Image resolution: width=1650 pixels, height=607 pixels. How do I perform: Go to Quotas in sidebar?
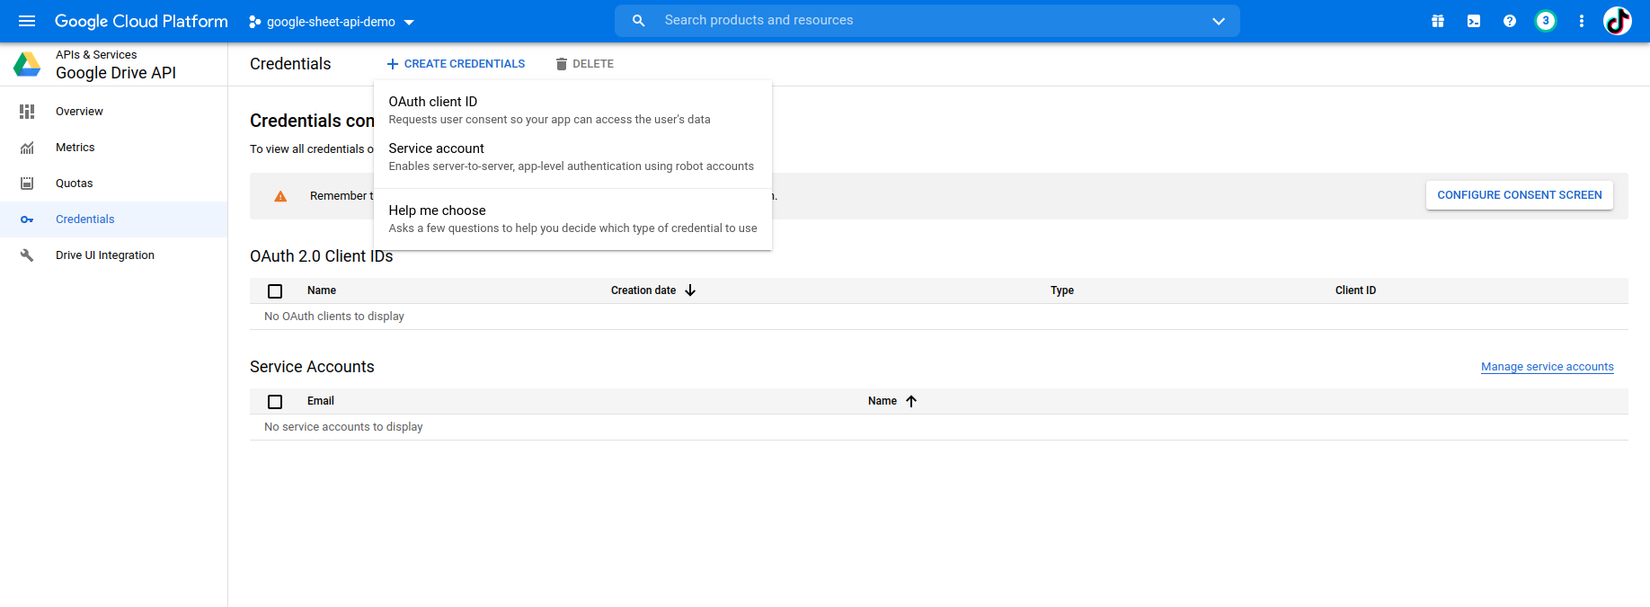74,184
